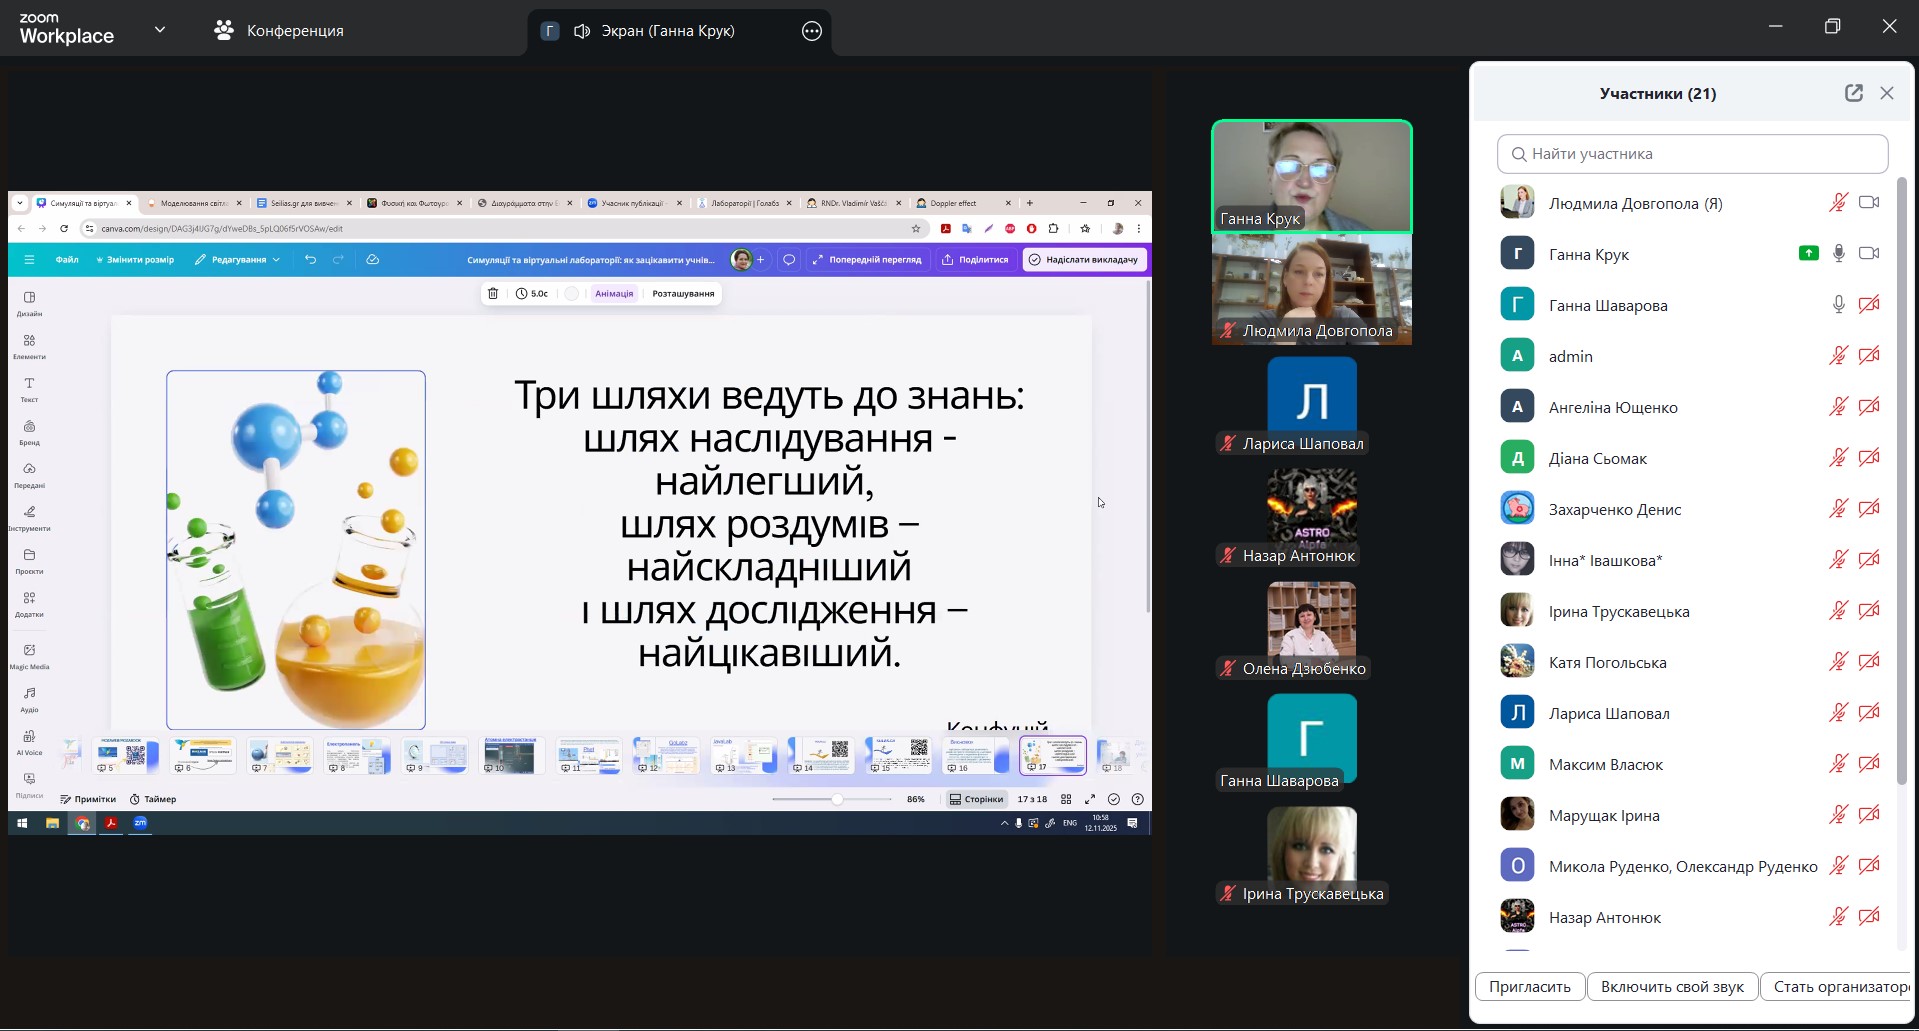Open screen share more options ellipsis
This screenshot has height=1031, width=1919.
812,31
